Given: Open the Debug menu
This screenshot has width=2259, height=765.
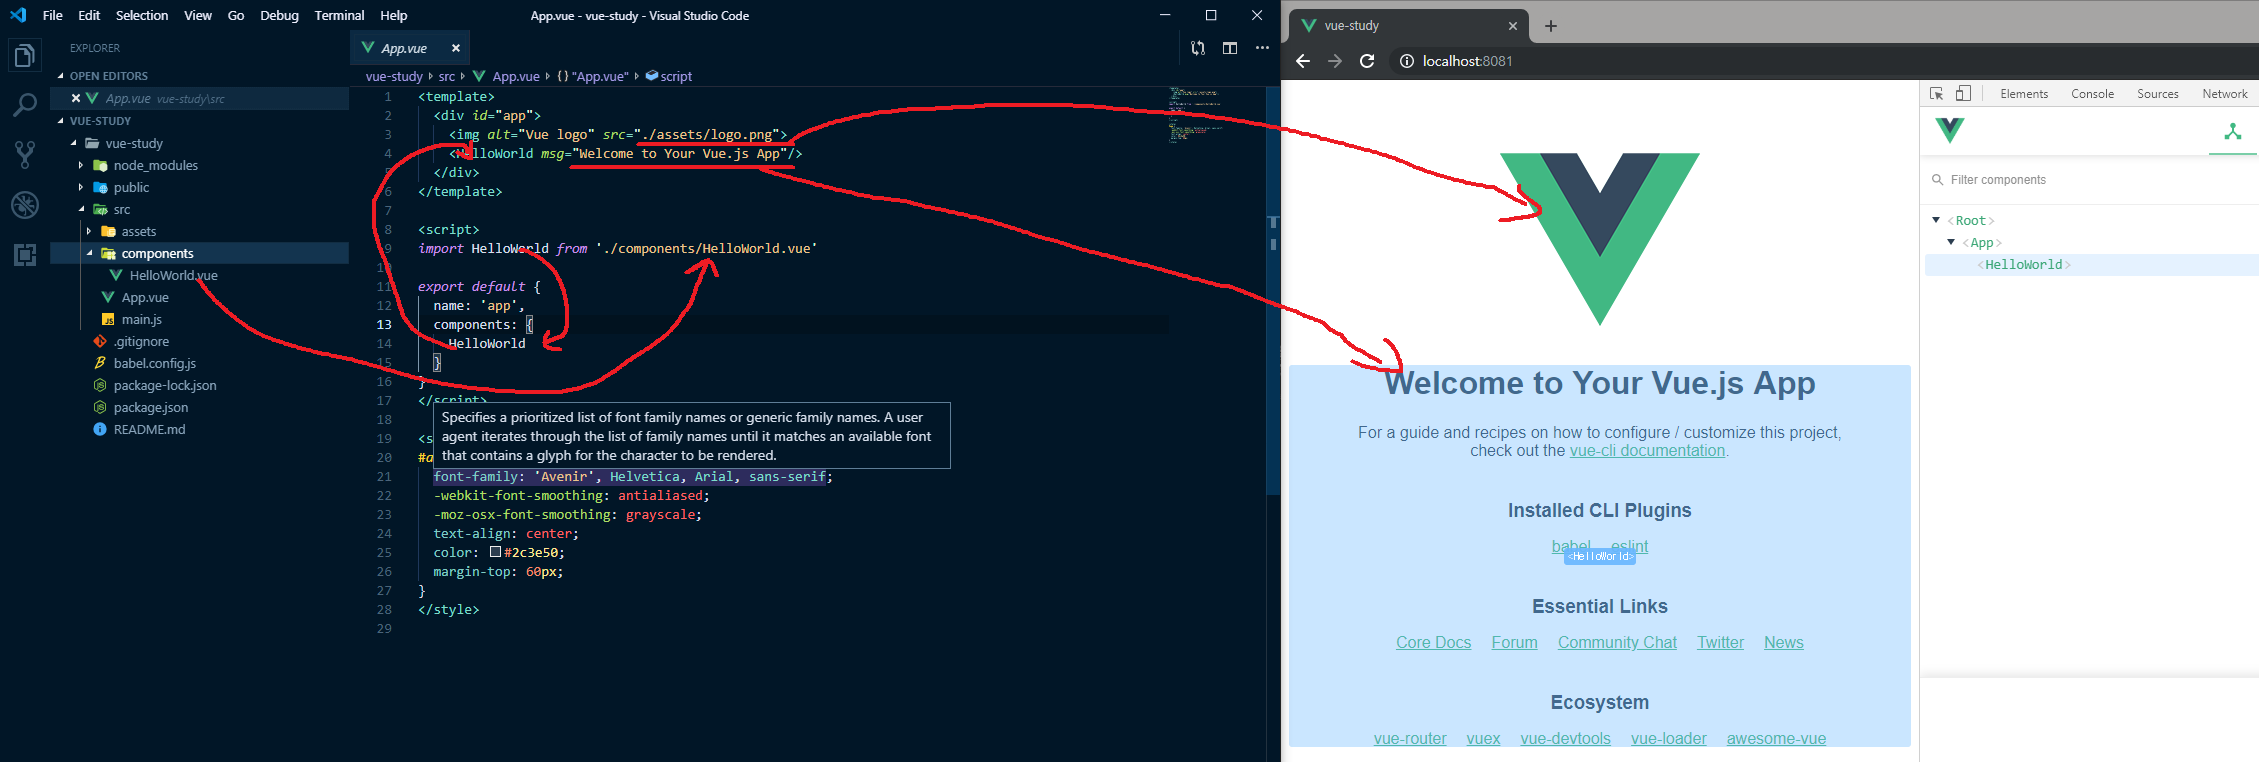Looking at the screenshot, I should pos(279,15).
